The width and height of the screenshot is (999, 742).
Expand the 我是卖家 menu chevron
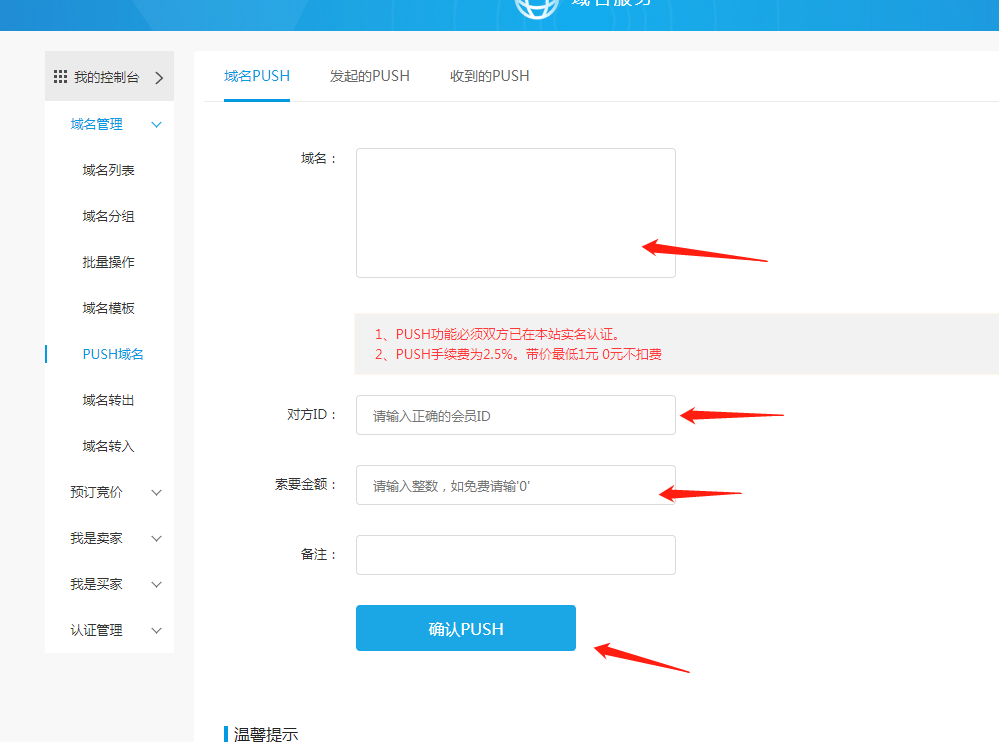tap(156, 538)
